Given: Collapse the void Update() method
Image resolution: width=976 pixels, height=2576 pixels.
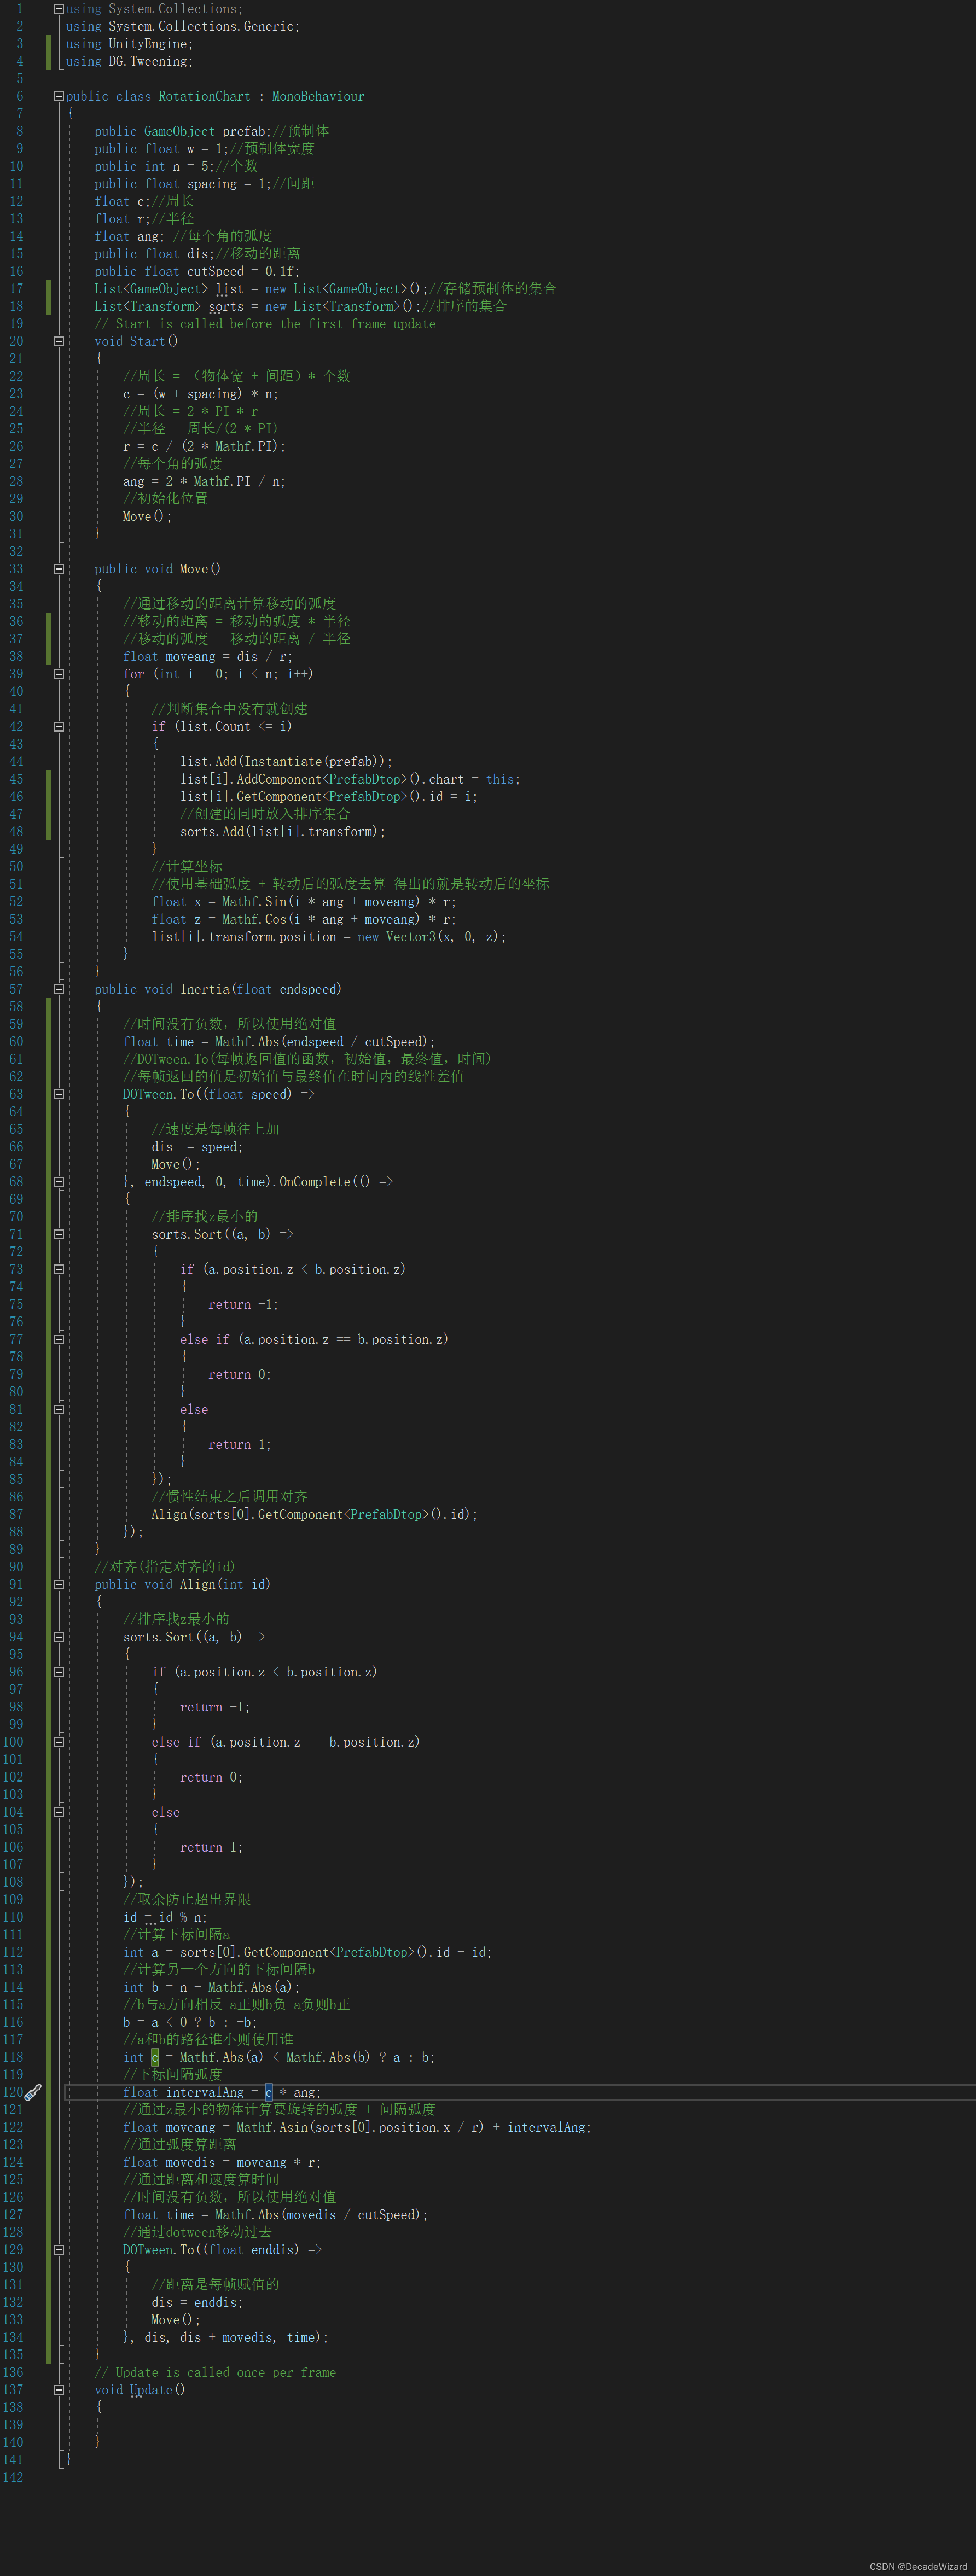Looking at the screenshot, I should [x=59, y=2390].
